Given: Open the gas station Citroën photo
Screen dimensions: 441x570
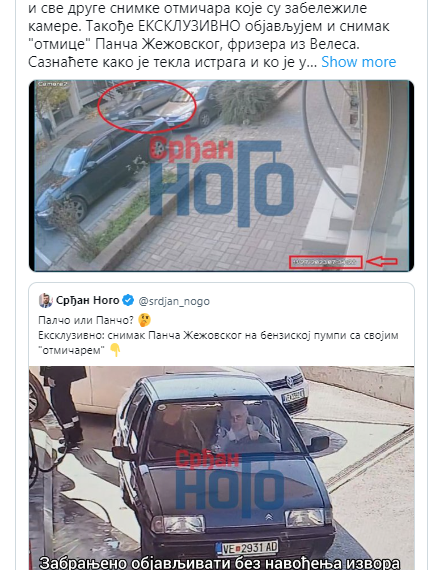Looking at the screenshot, I should [221, 468].
